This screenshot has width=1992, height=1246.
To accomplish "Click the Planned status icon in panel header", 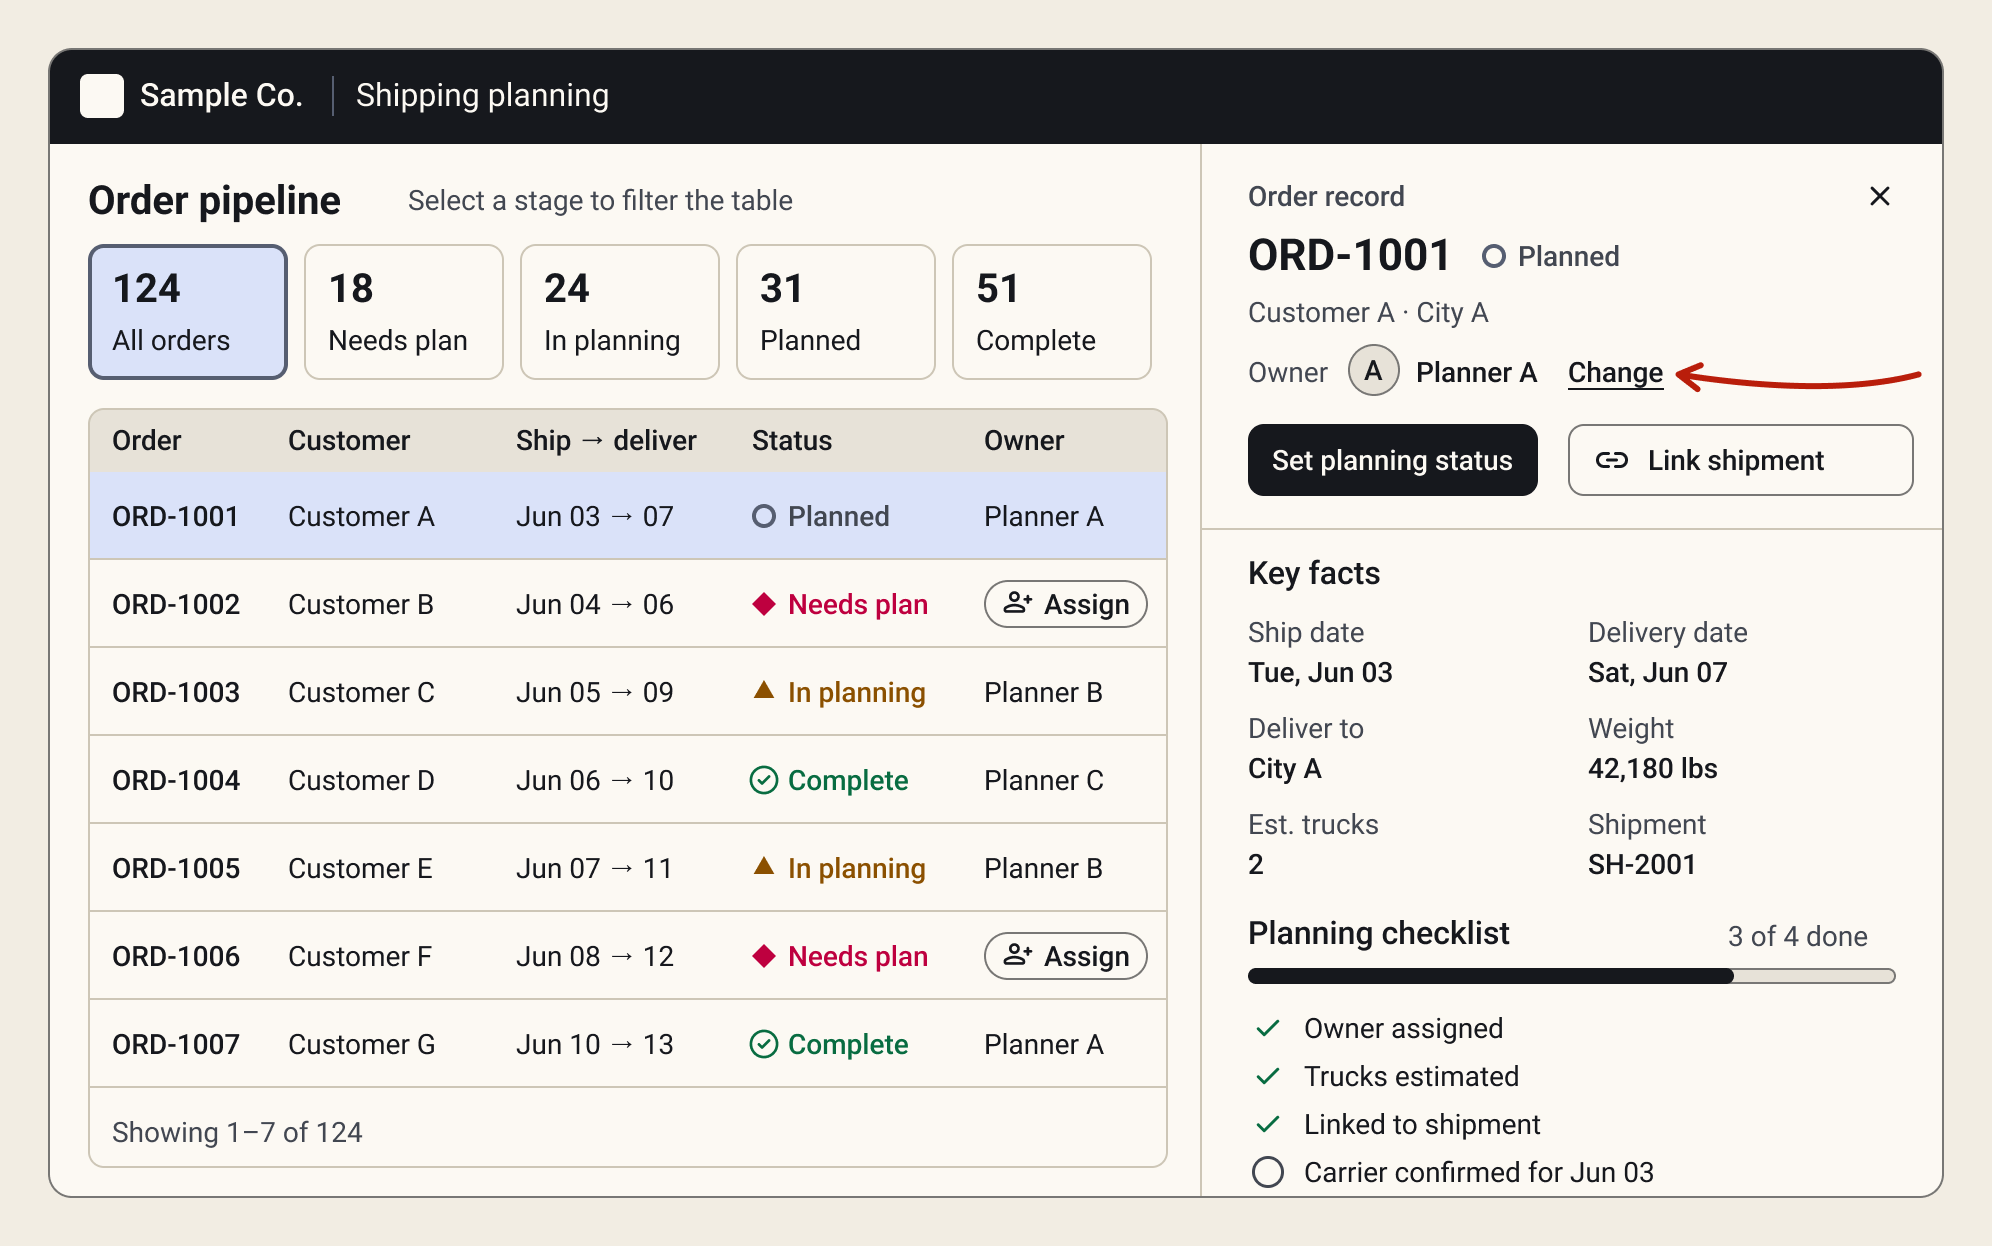I will point(1494,257).
